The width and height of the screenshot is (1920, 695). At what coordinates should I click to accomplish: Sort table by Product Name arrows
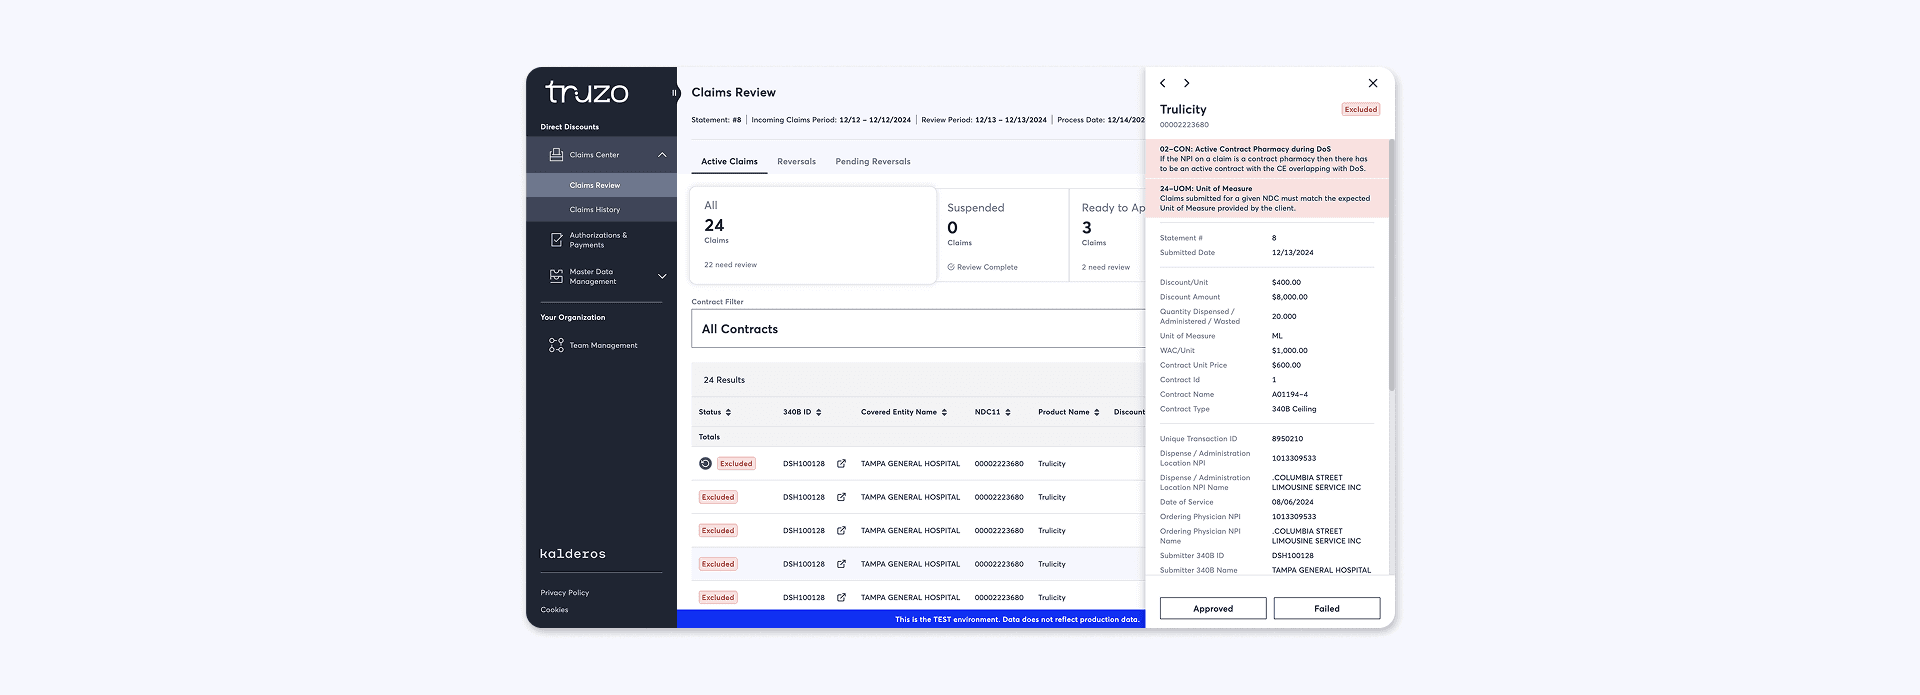[x=1097, y=412]
